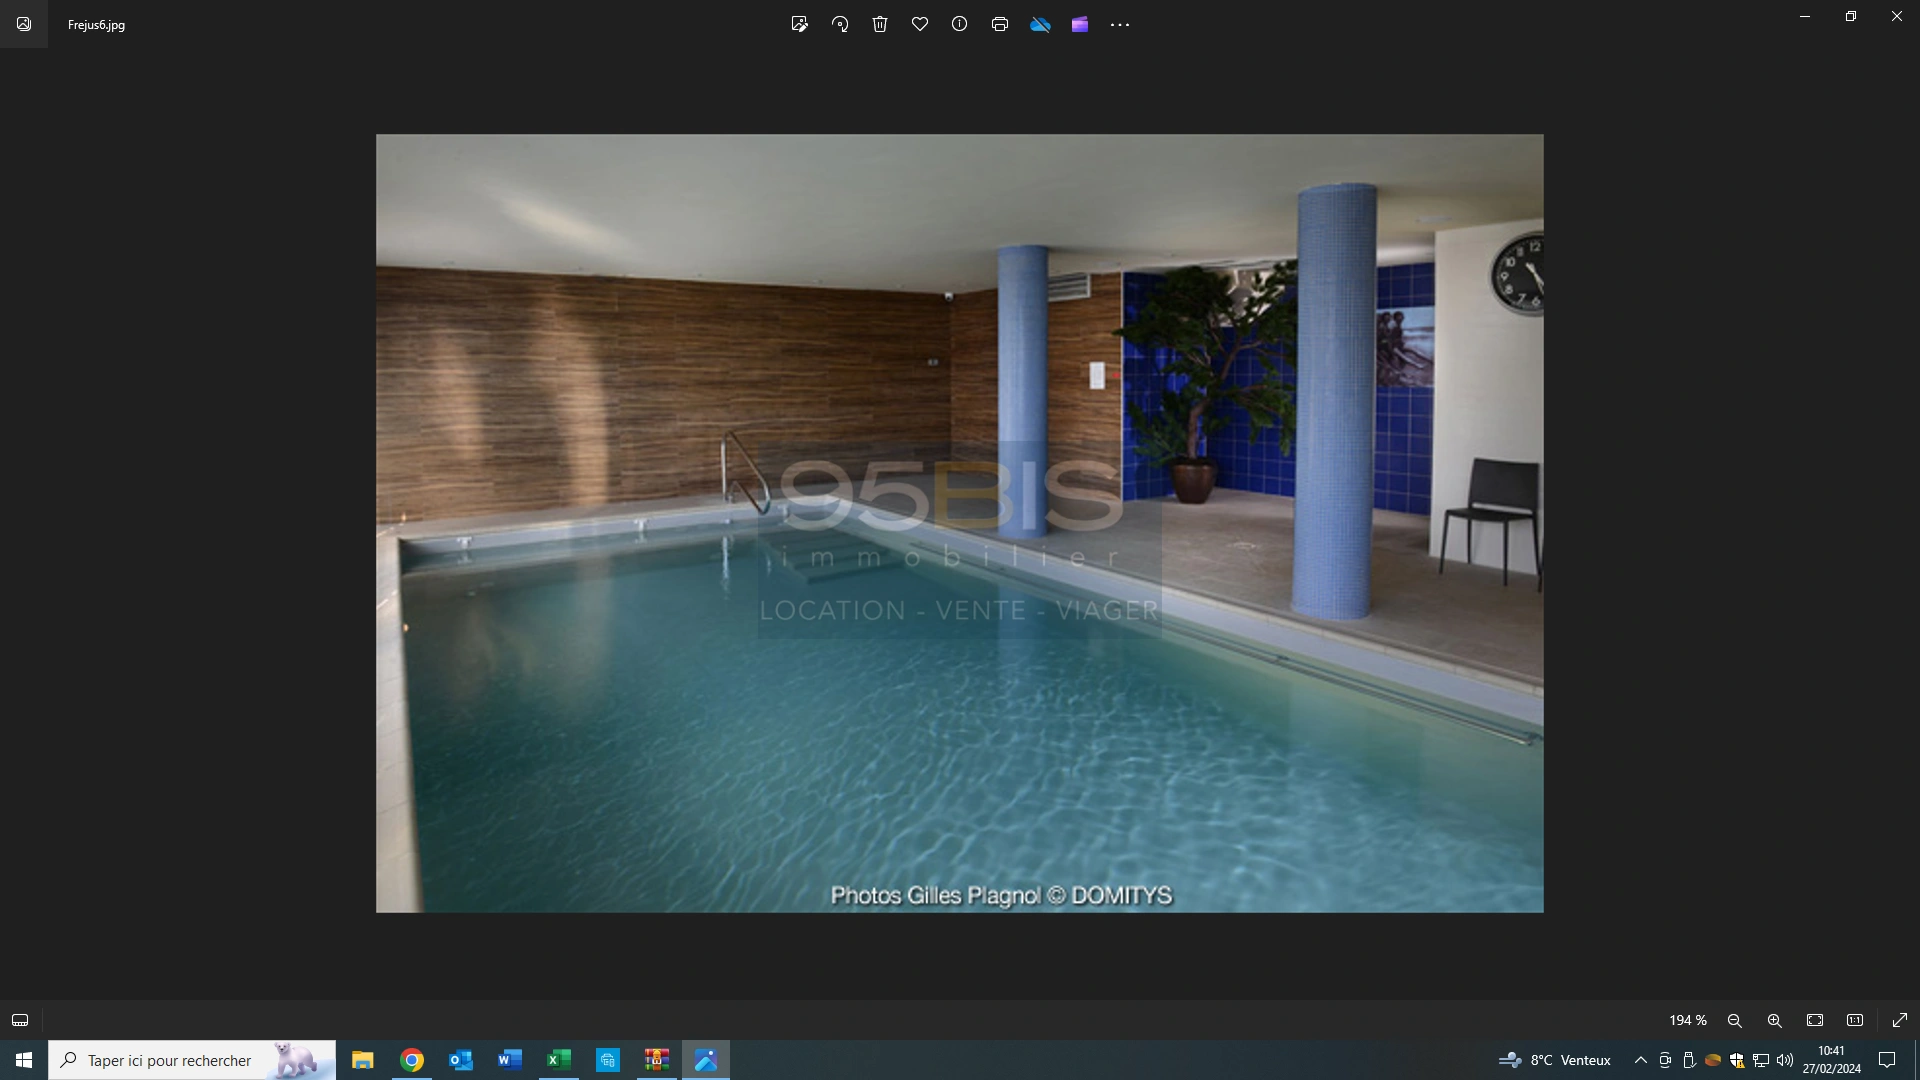Click the Meet Now camera tray icon

(x=1665, y=1060)
